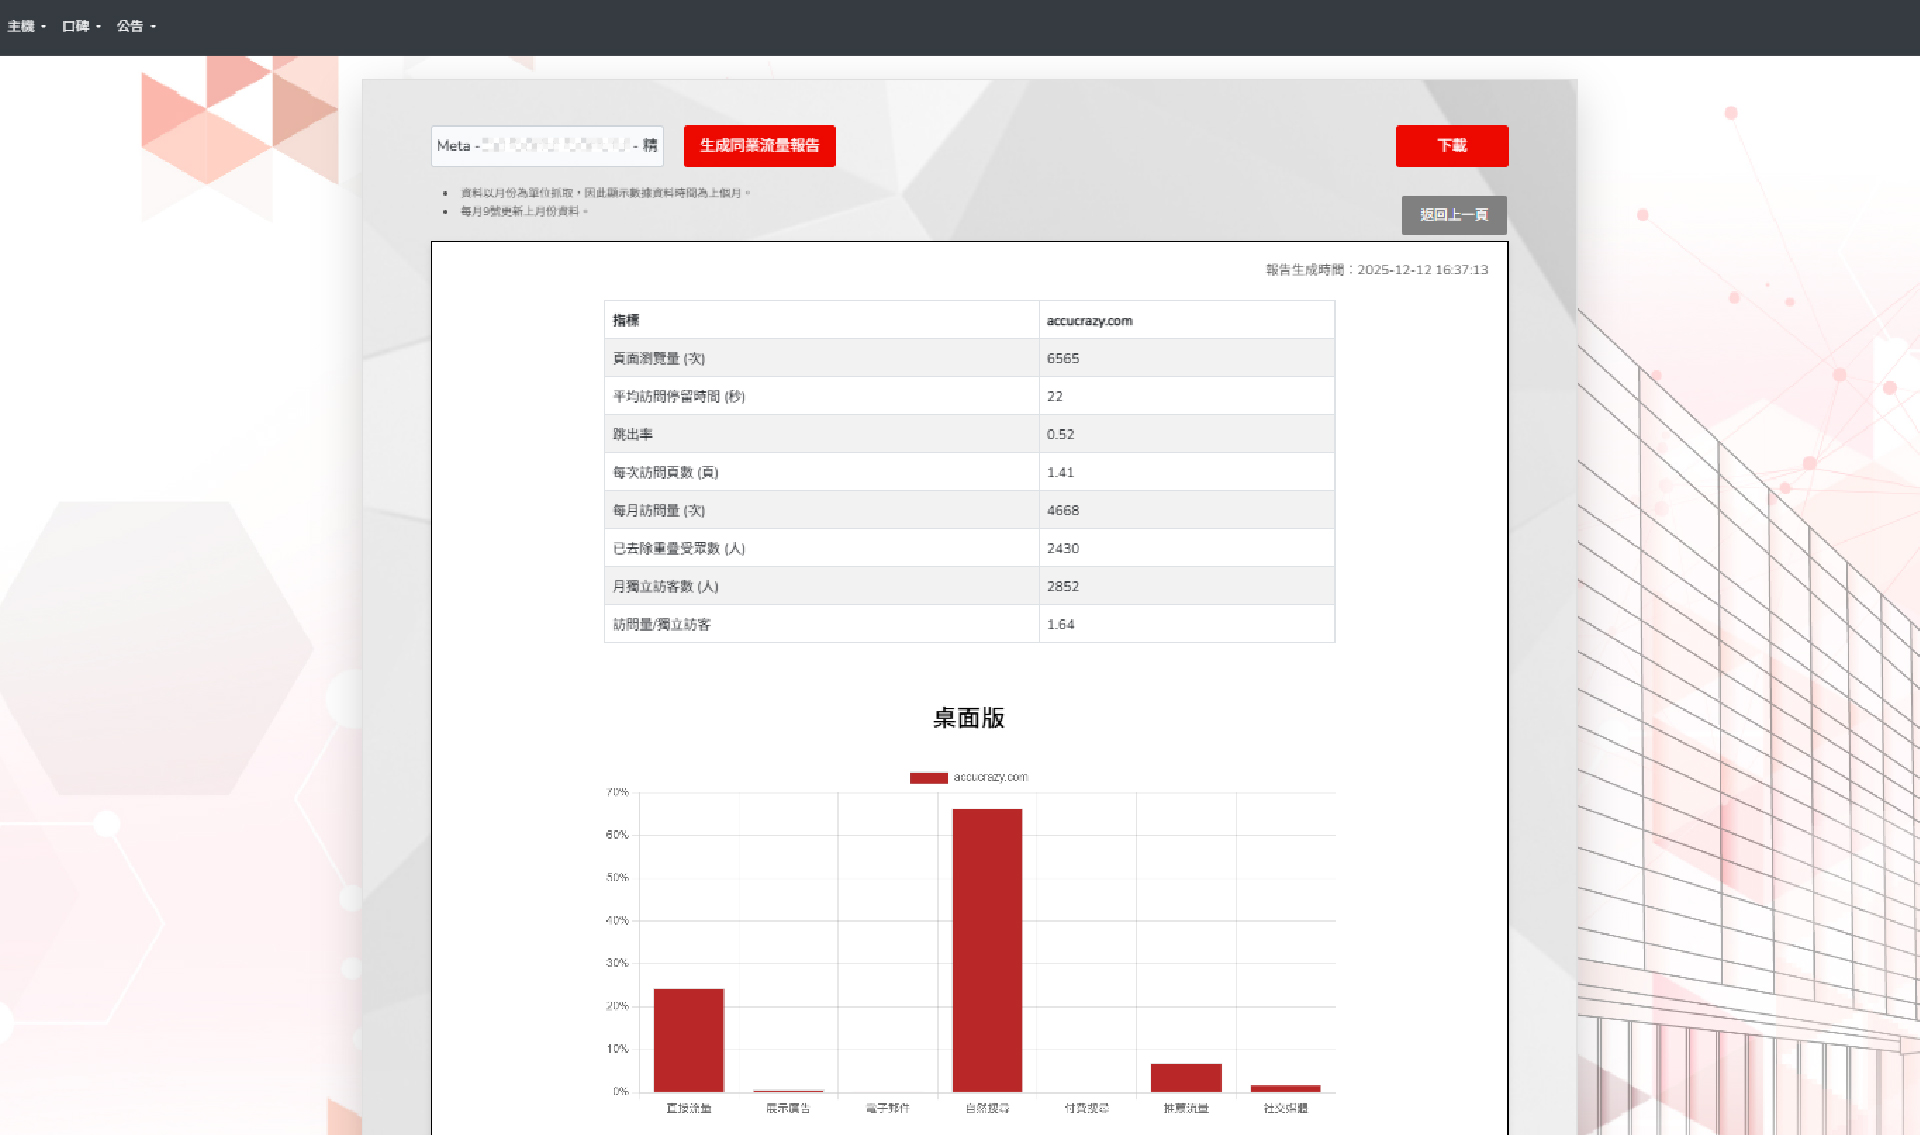
Task: Expand the 口碑 navigation menu
Action: coord(81,27)
